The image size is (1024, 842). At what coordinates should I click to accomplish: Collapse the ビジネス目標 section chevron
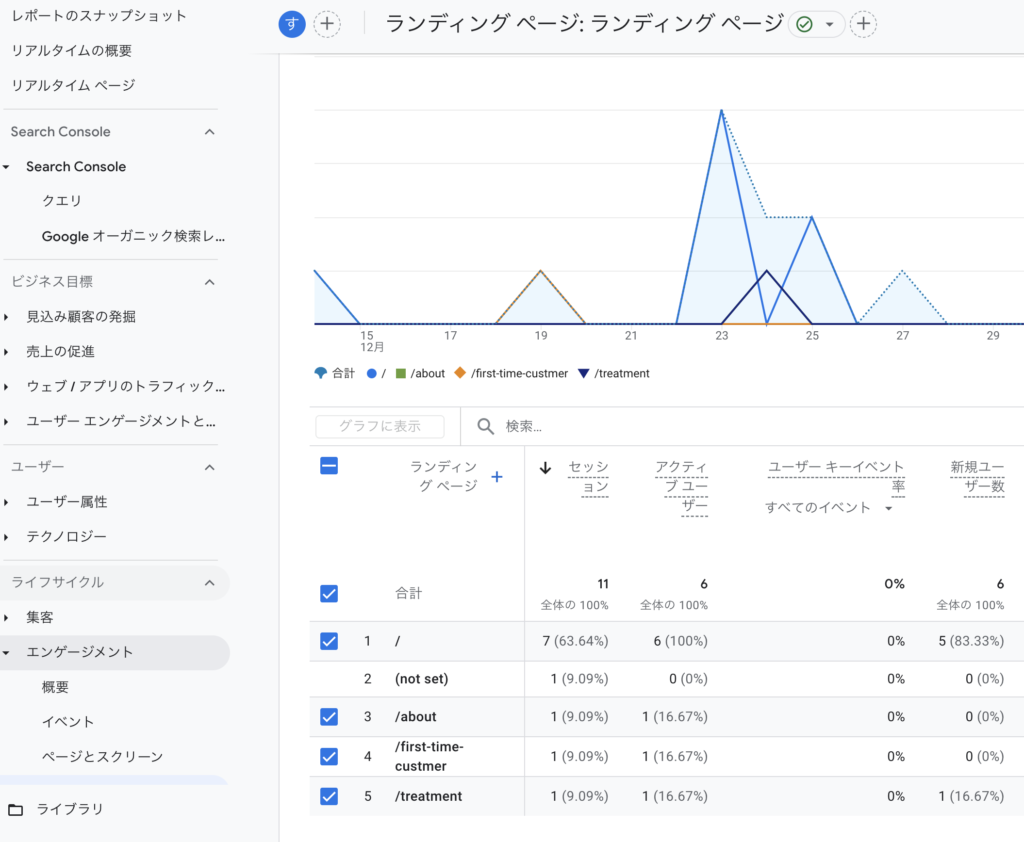pyautogui.click(x=209, y=281)
